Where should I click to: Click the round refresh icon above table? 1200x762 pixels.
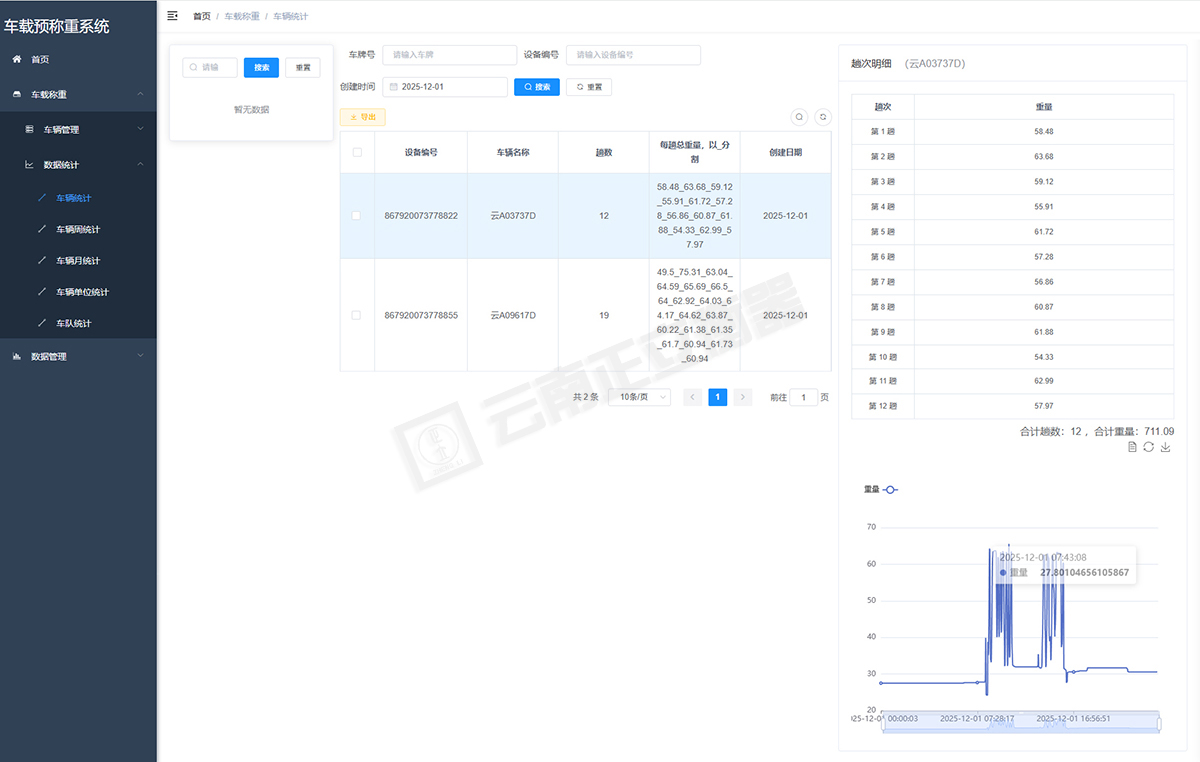pos(823,117)
